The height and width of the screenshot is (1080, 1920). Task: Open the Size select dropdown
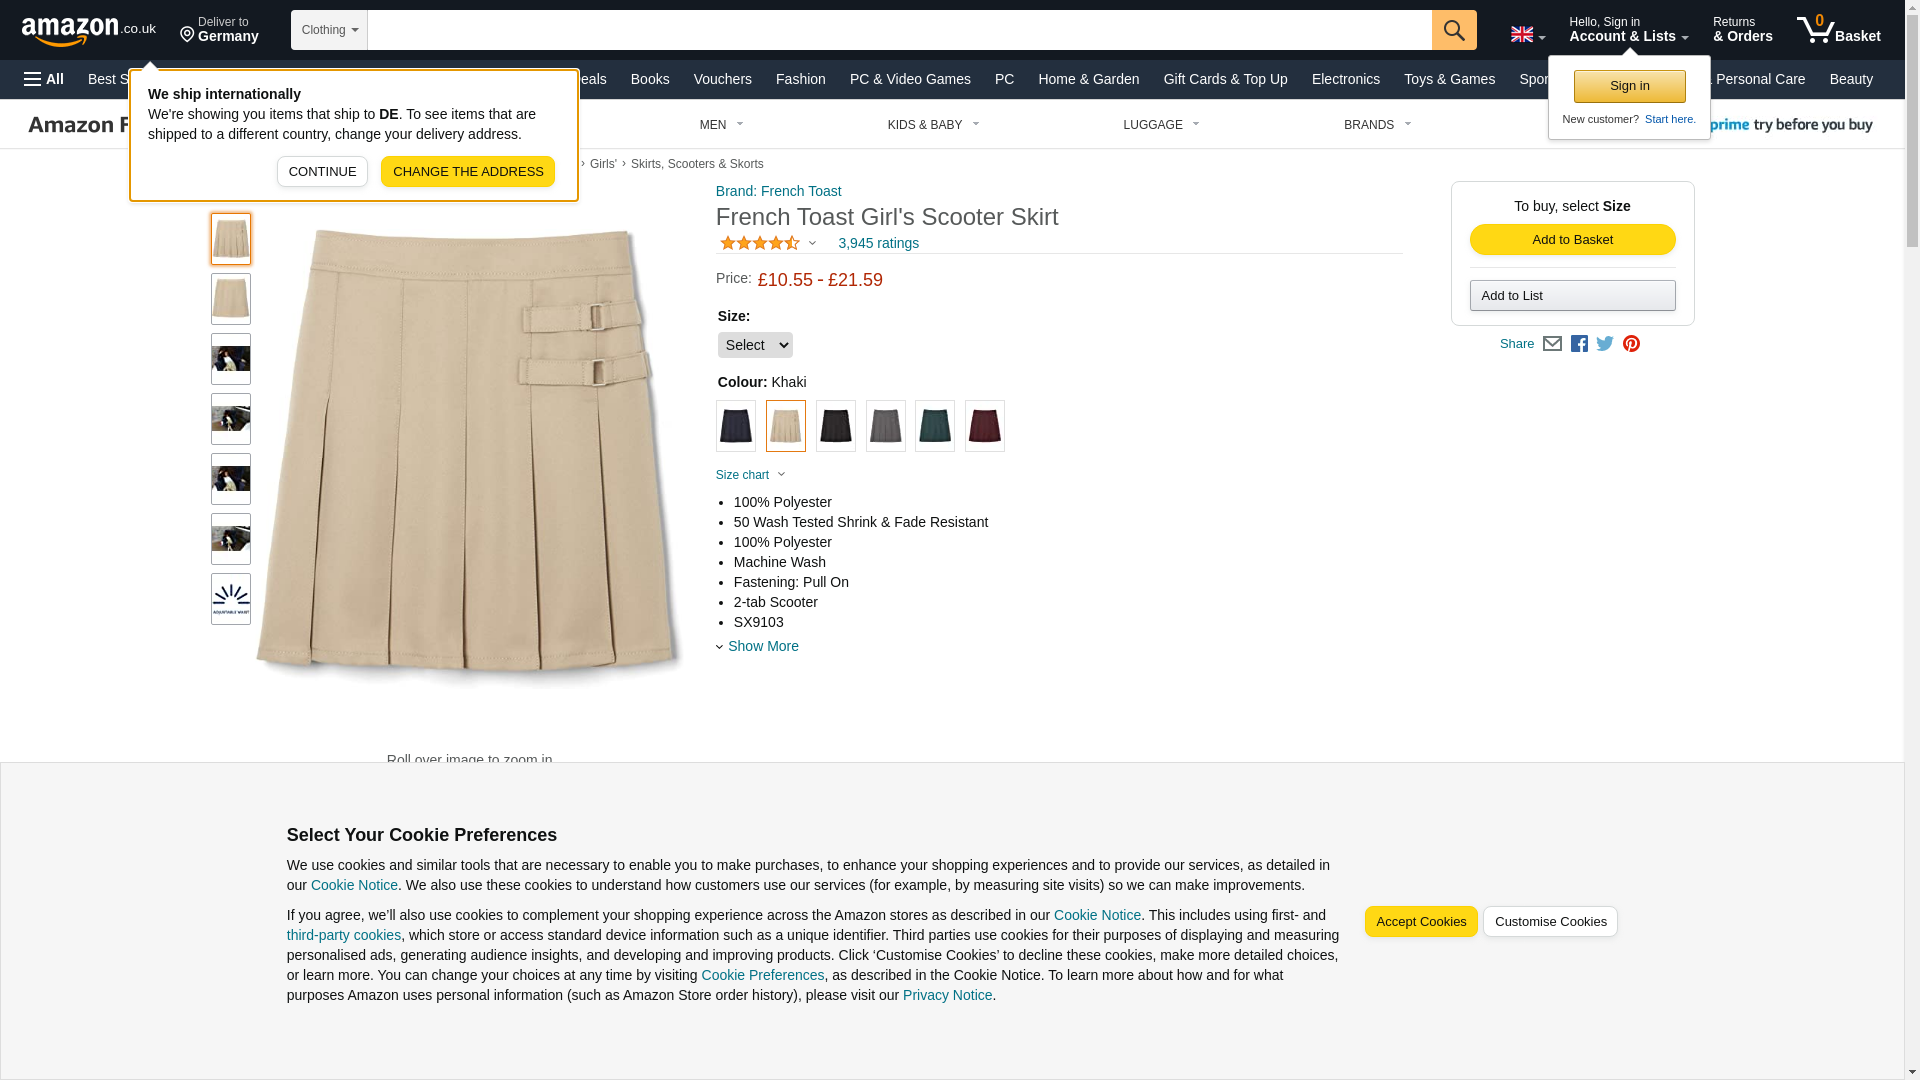755,345
